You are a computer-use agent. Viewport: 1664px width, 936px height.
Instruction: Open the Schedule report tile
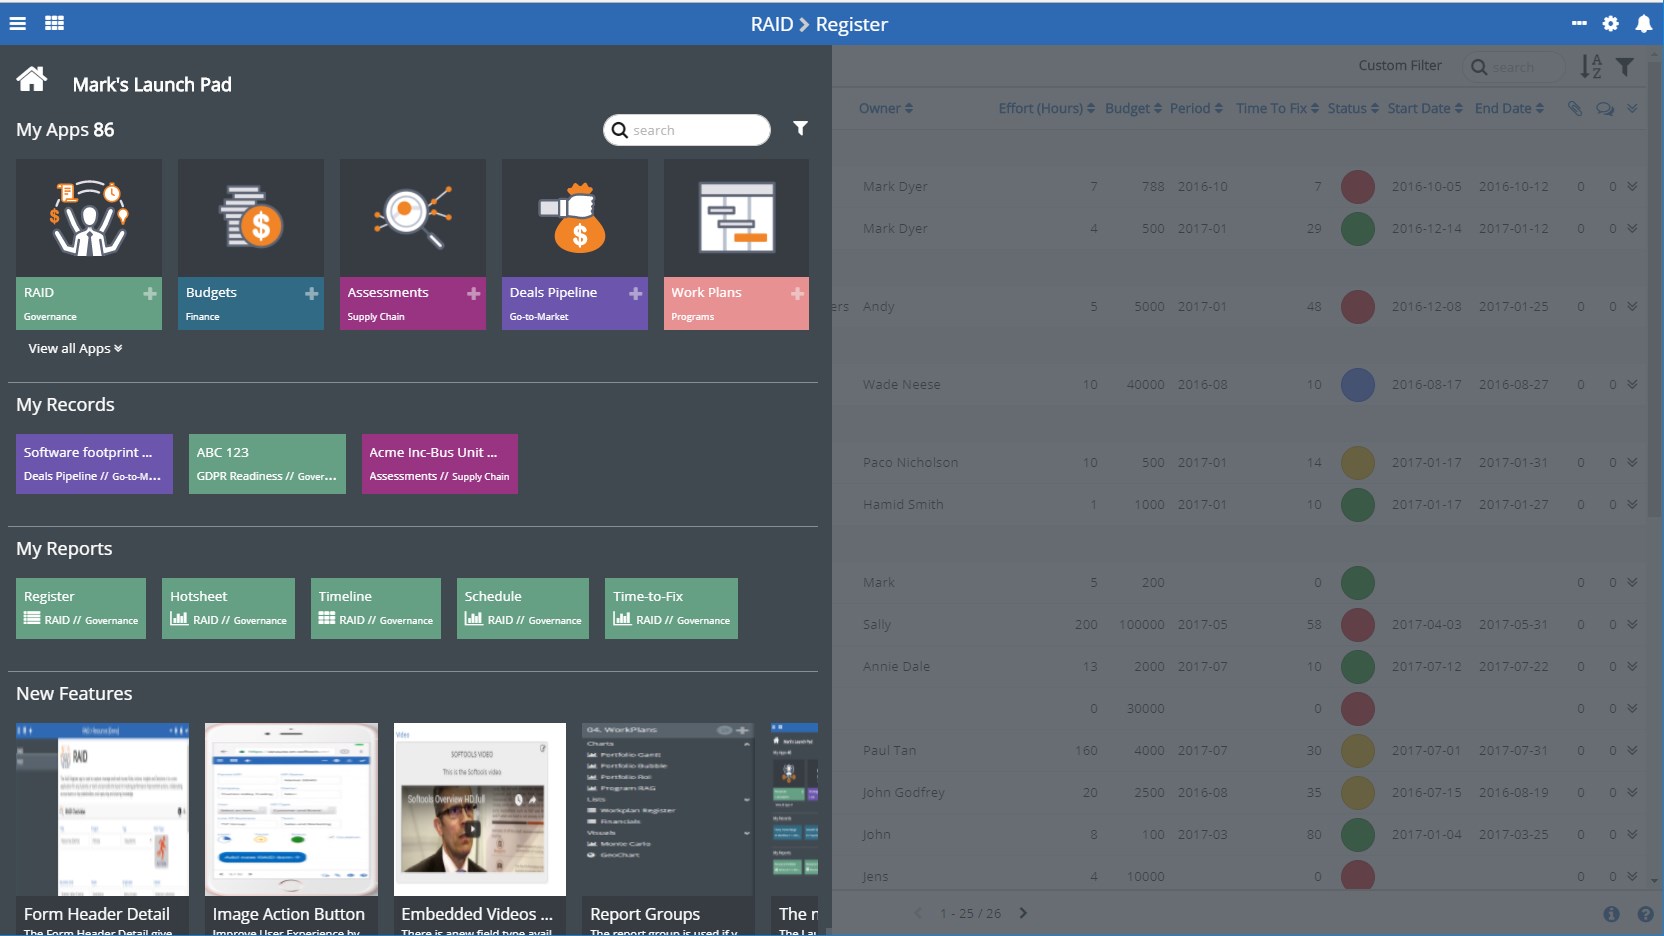tap(523, 608)
